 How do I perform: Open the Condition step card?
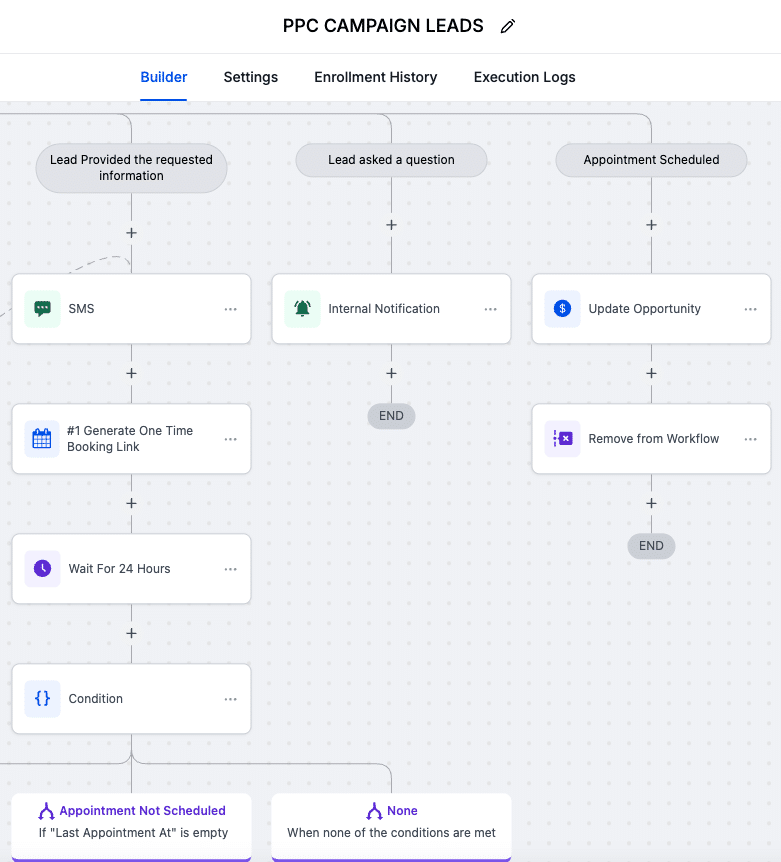[x=131, y=699]
